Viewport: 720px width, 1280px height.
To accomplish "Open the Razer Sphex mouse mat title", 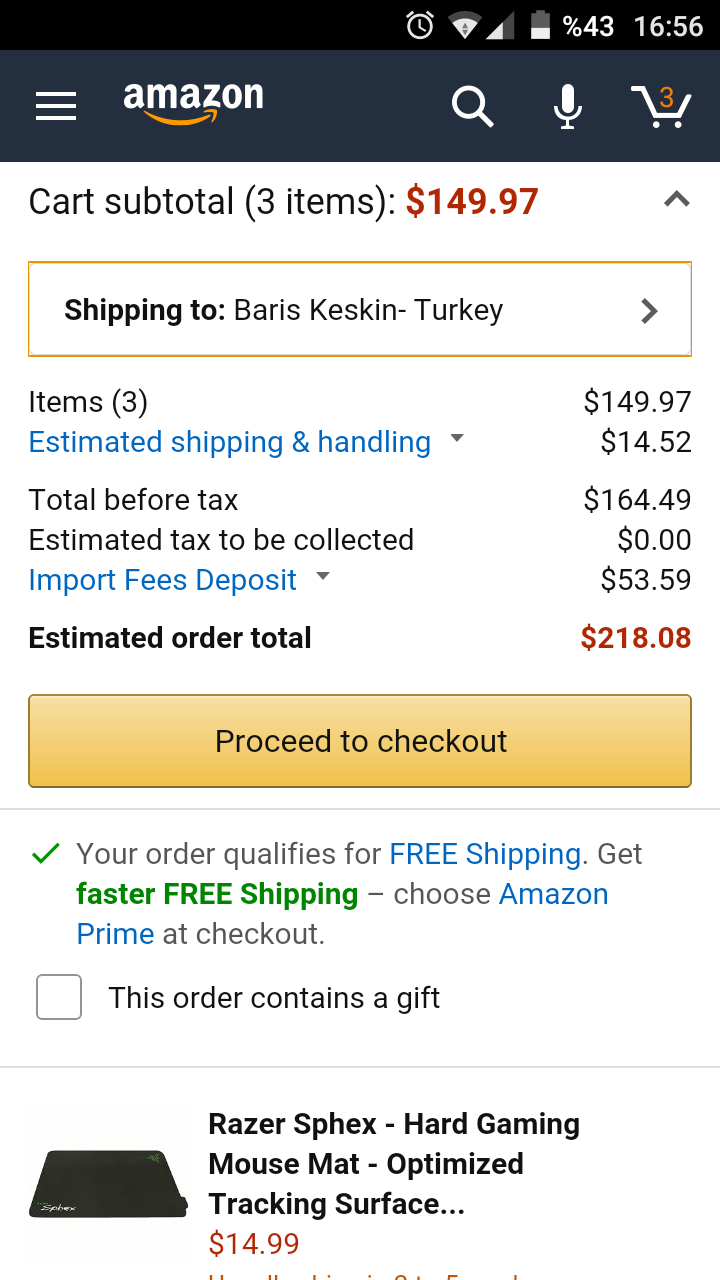I will click(394, 1164).
